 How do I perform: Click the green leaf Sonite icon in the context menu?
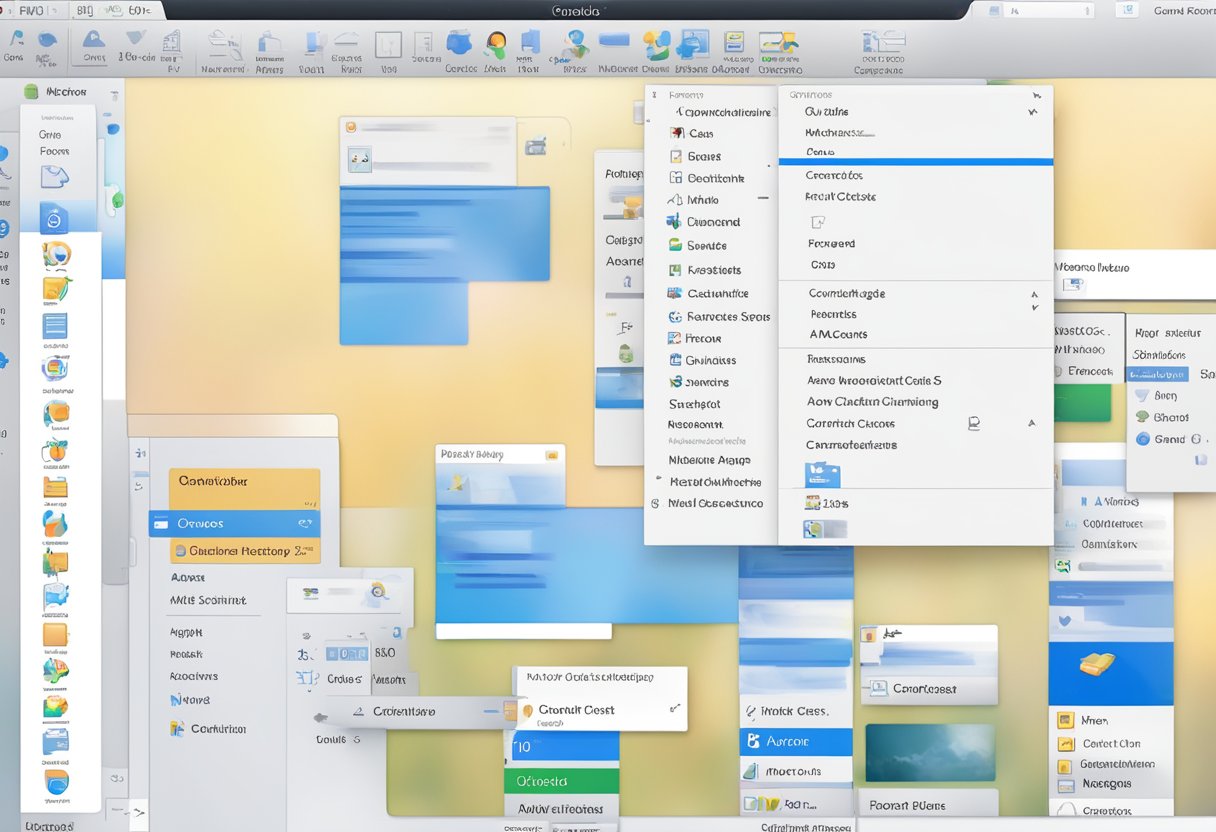pyautogui.click(x=675, y=245)
